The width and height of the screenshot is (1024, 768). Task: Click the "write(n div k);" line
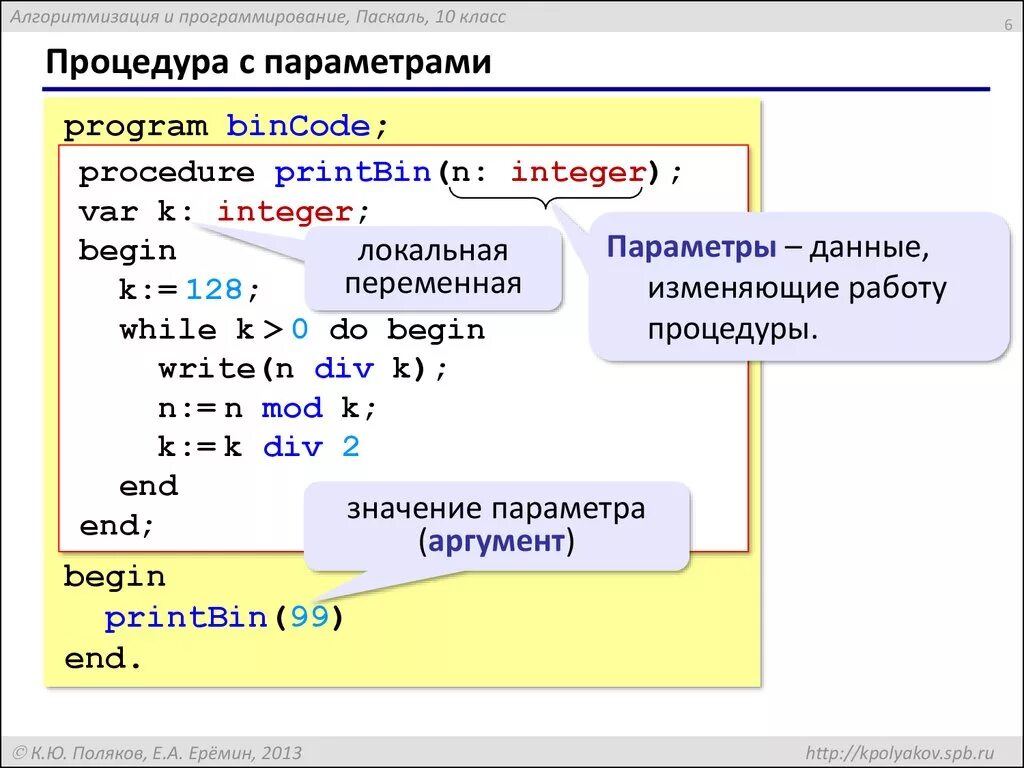tap(303, 369)
